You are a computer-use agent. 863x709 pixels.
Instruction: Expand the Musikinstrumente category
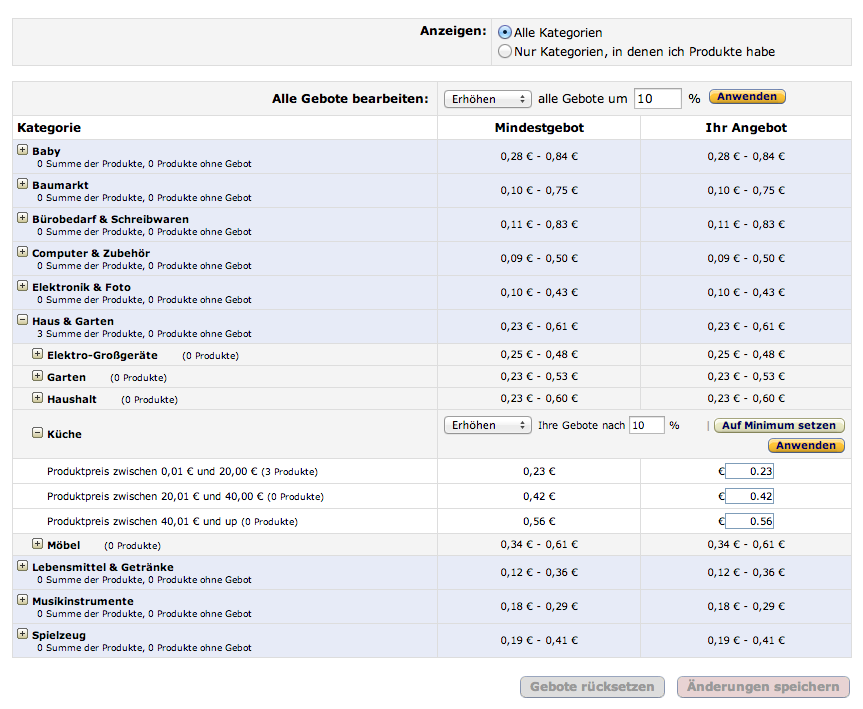click(23, 600)
